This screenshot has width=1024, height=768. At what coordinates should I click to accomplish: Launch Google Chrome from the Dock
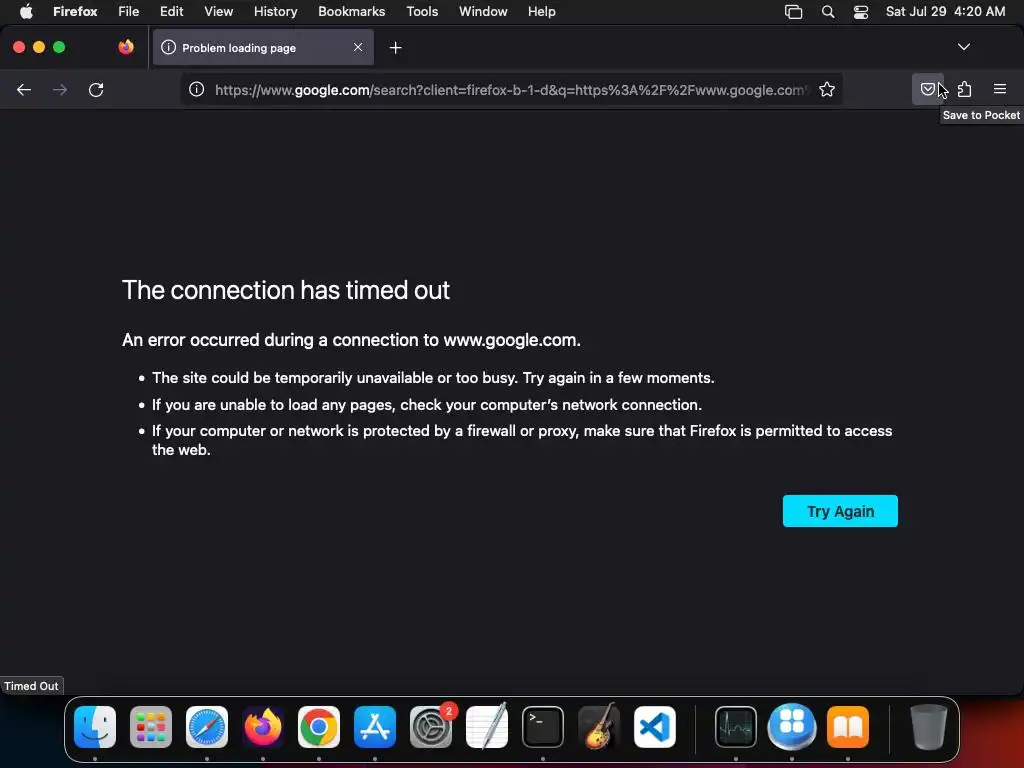319,727
